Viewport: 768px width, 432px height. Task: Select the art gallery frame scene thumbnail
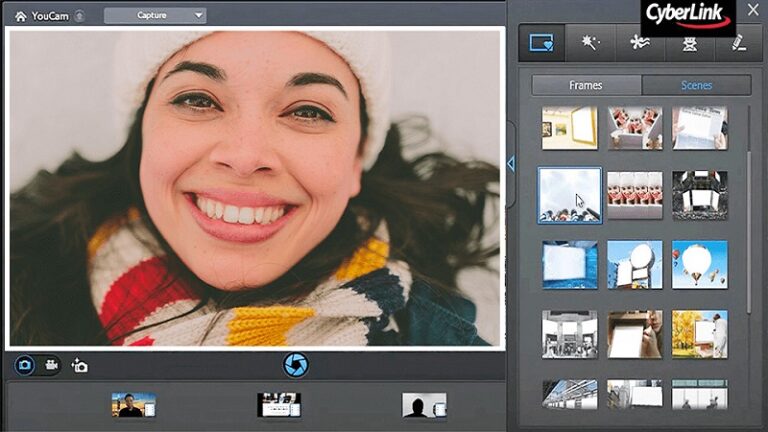click(x=570, y=128)
